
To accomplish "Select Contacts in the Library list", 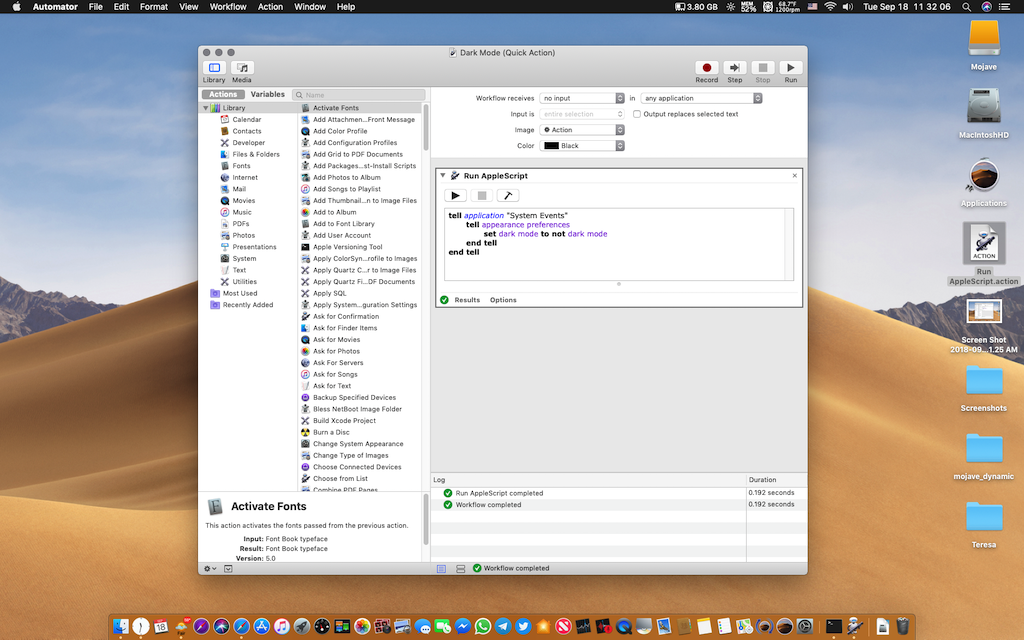I will click(x=247, y=131).
